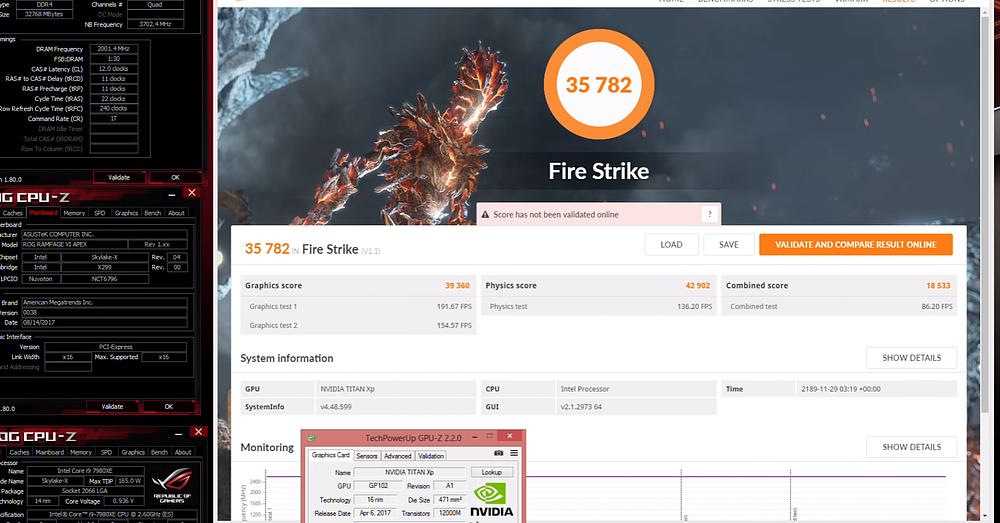
Task: Click the Republic of Gamers logo in CPU-Z
Action: click(172, 485)
